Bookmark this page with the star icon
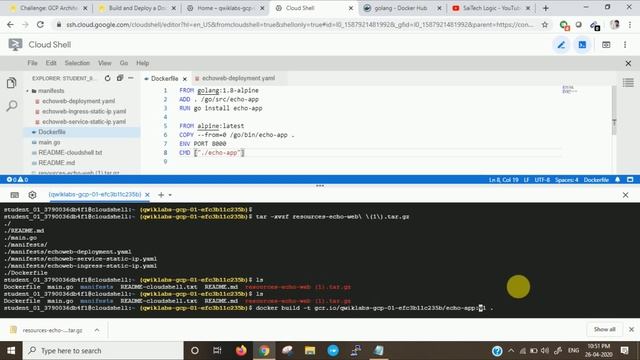This screenshot has height=360, width=640. 544,25
